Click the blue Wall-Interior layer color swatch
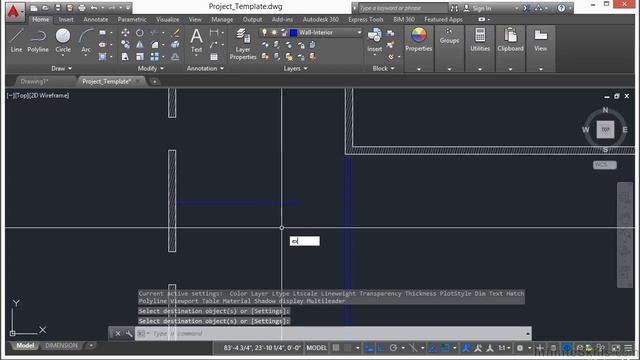The image size is (640, 360). coord(293,33)
